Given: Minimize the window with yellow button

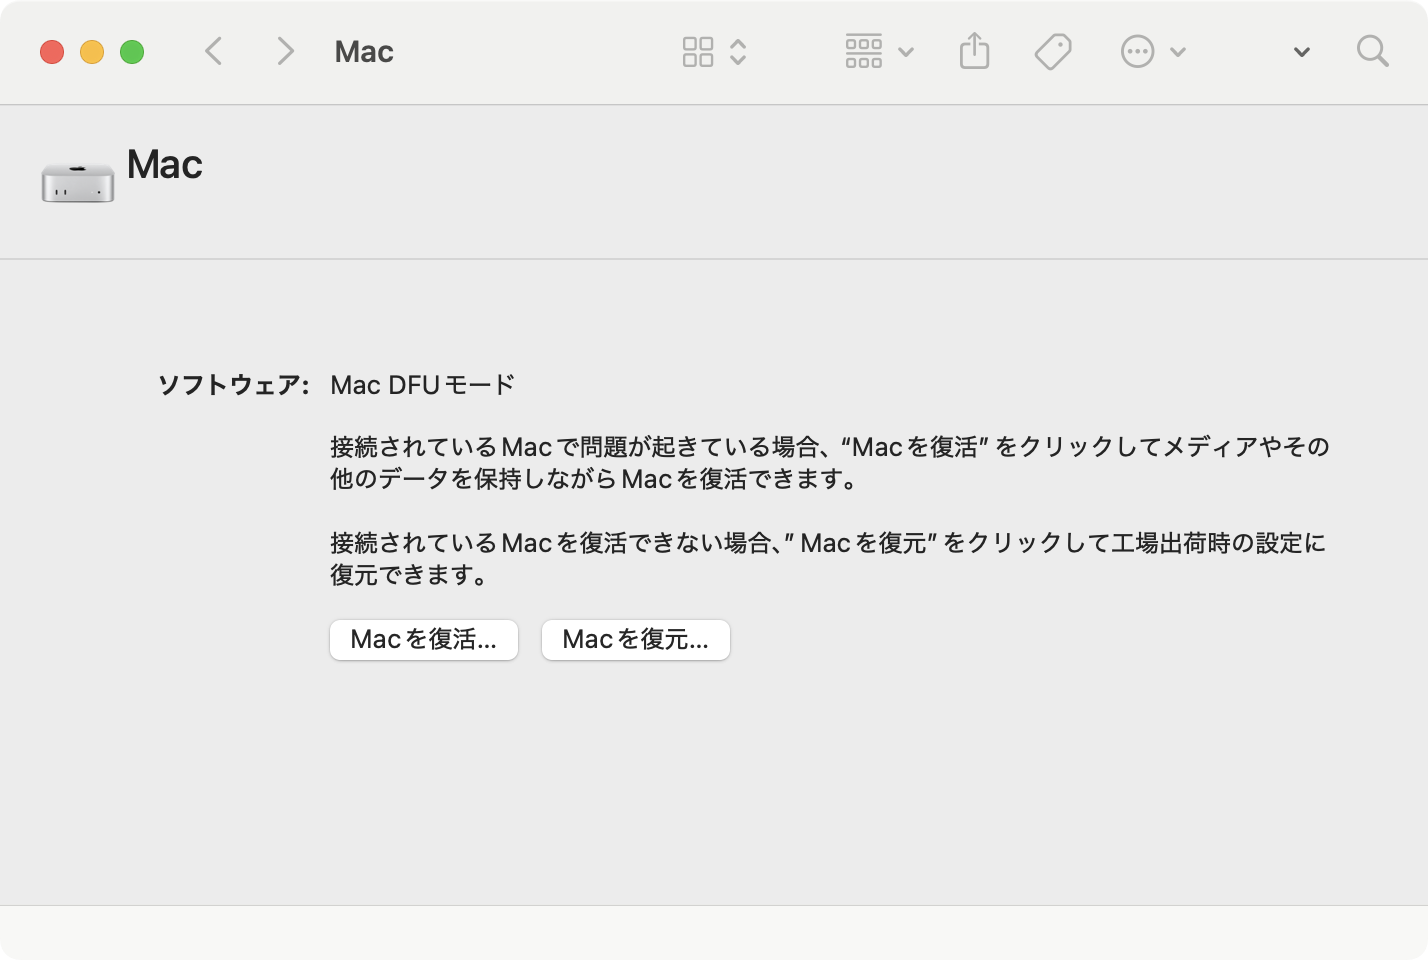Looking at the screenshot, I should [x=92, y=52].
